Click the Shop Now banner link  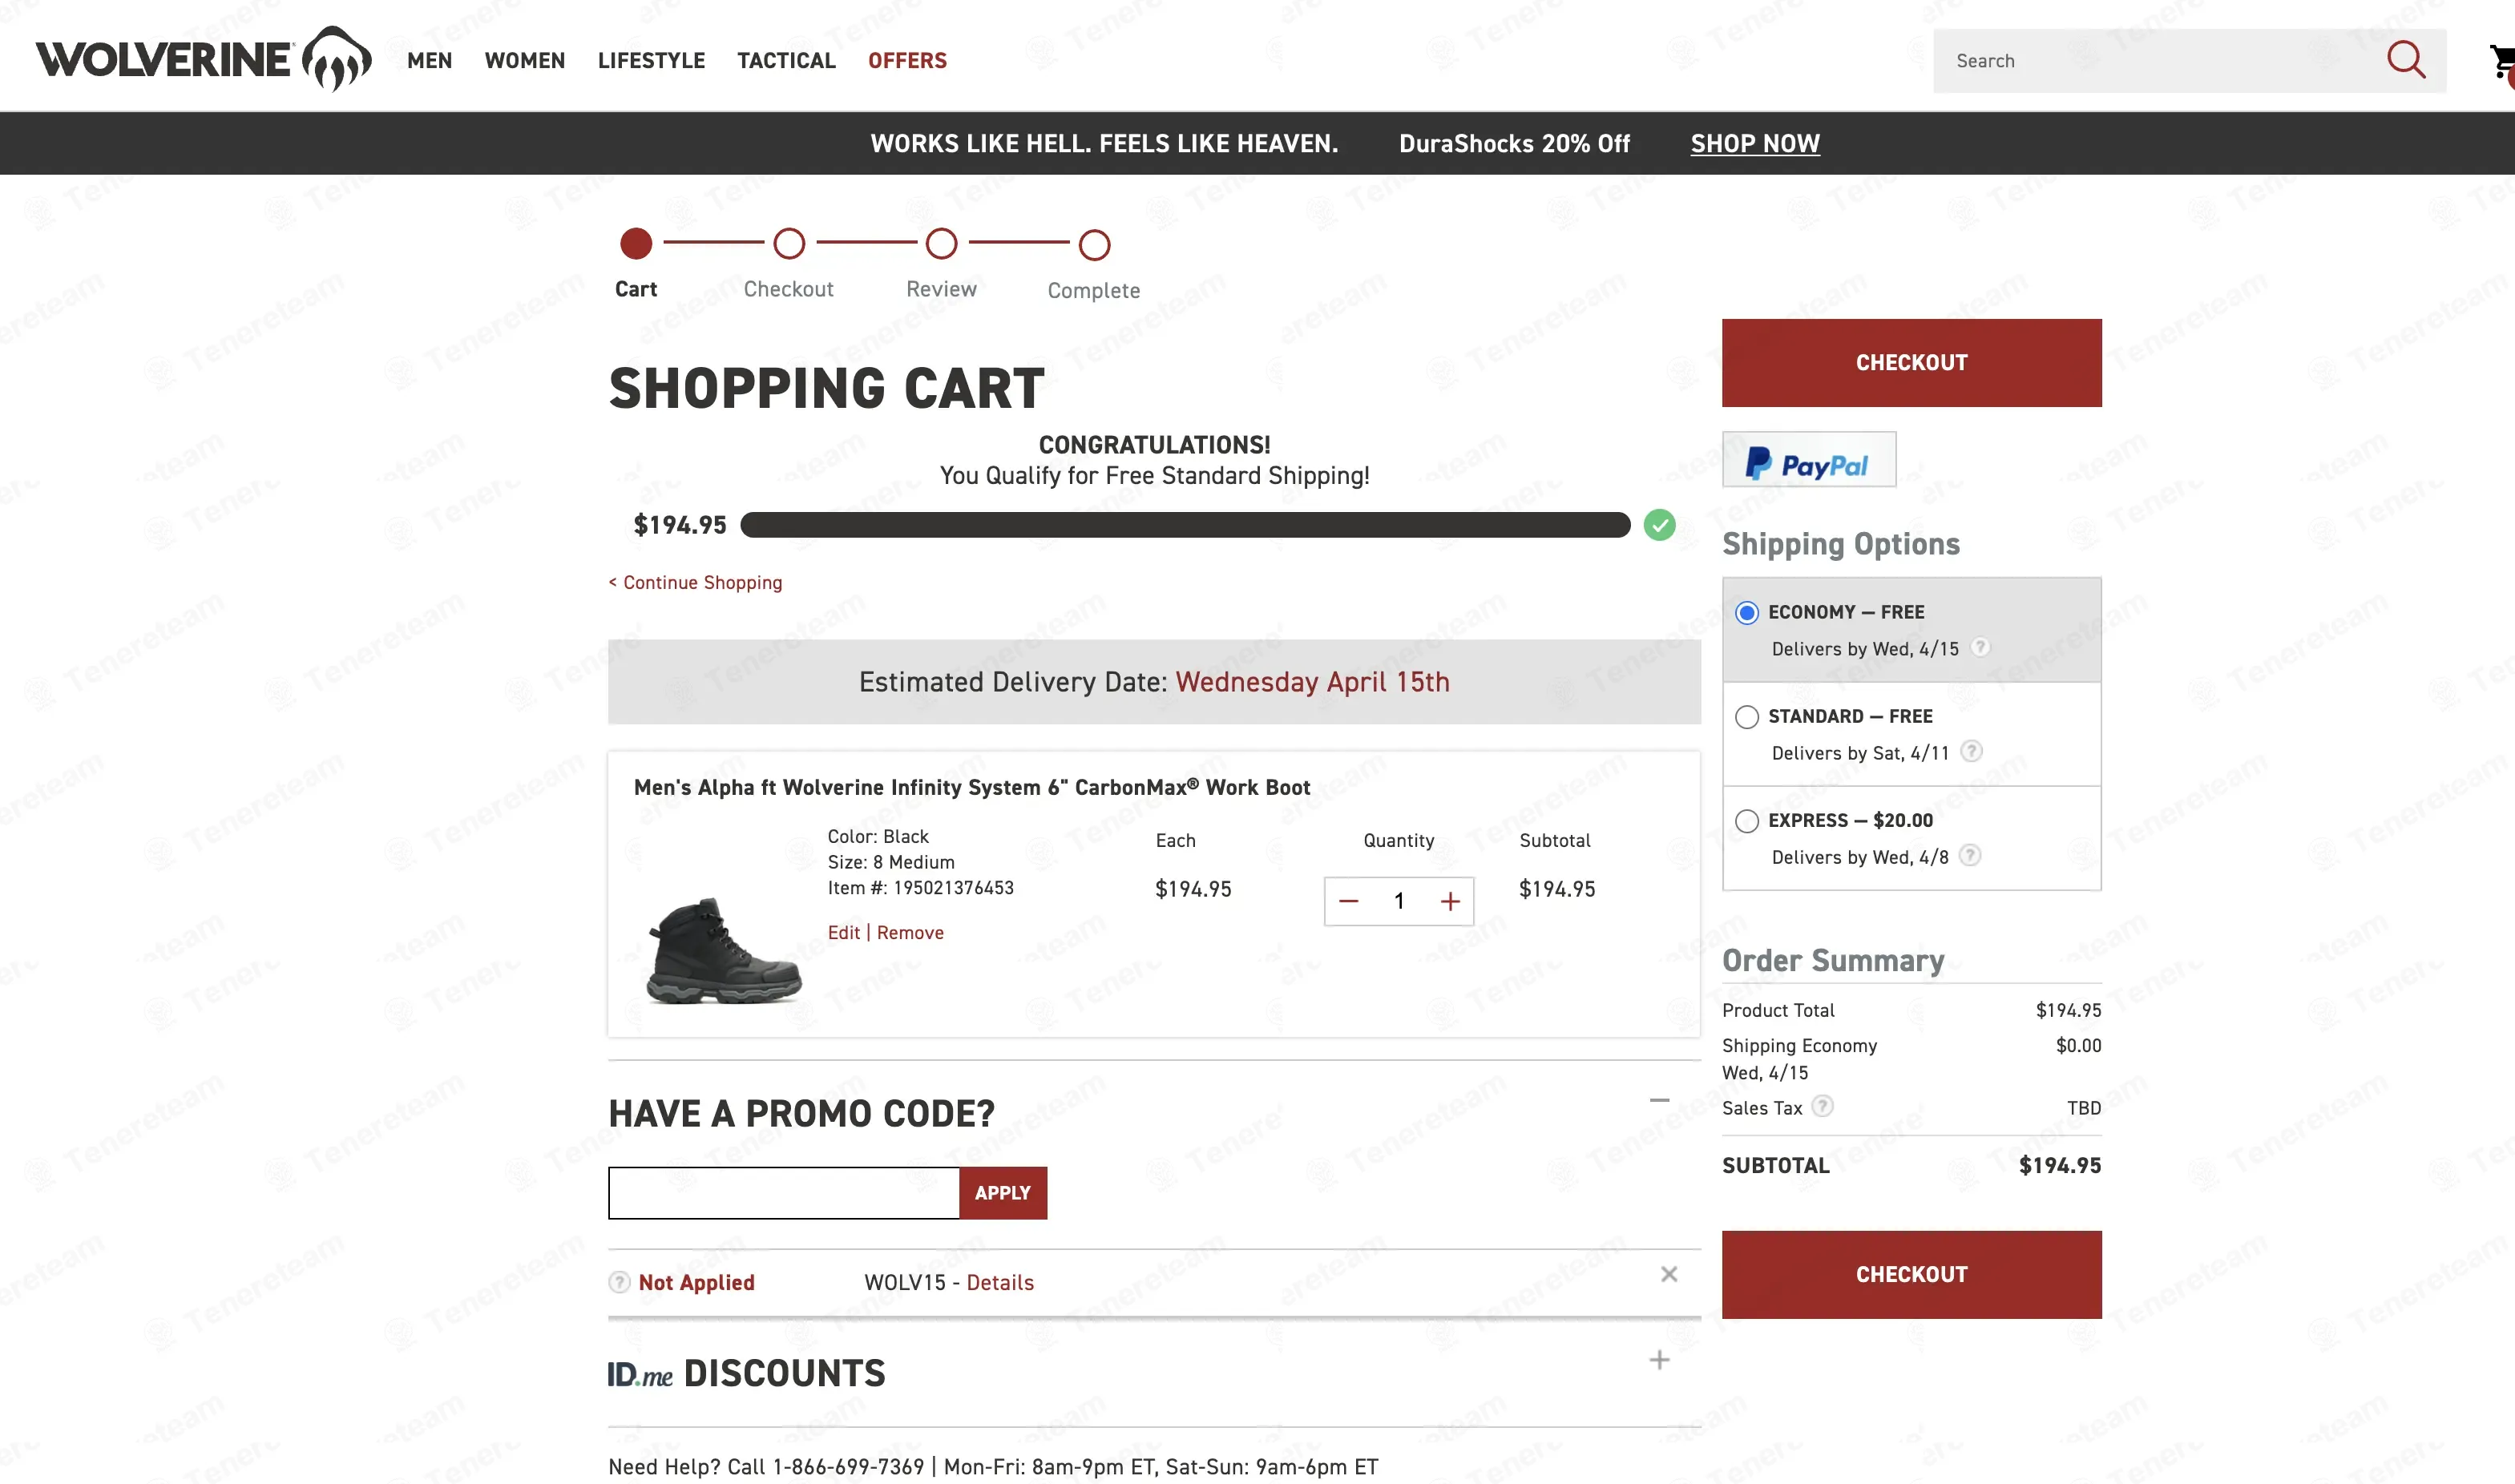point(1755,144)
